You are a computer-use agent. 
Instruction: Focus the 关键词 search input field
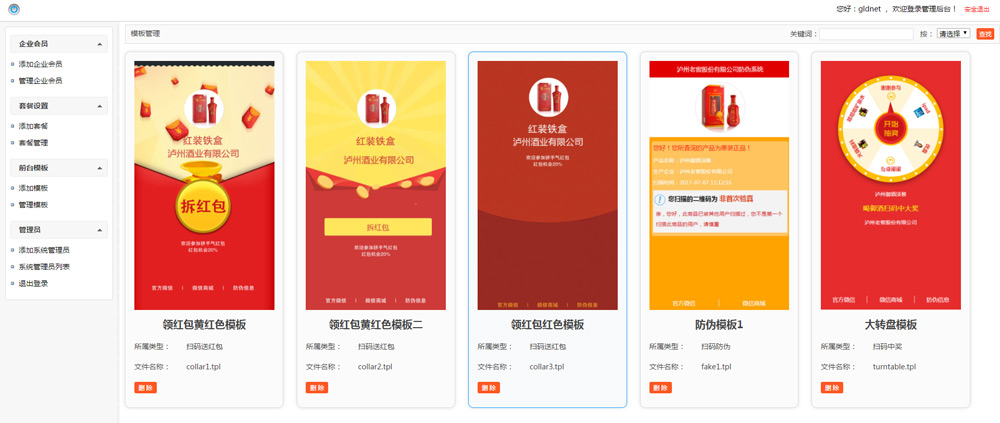tap(866, 34)
